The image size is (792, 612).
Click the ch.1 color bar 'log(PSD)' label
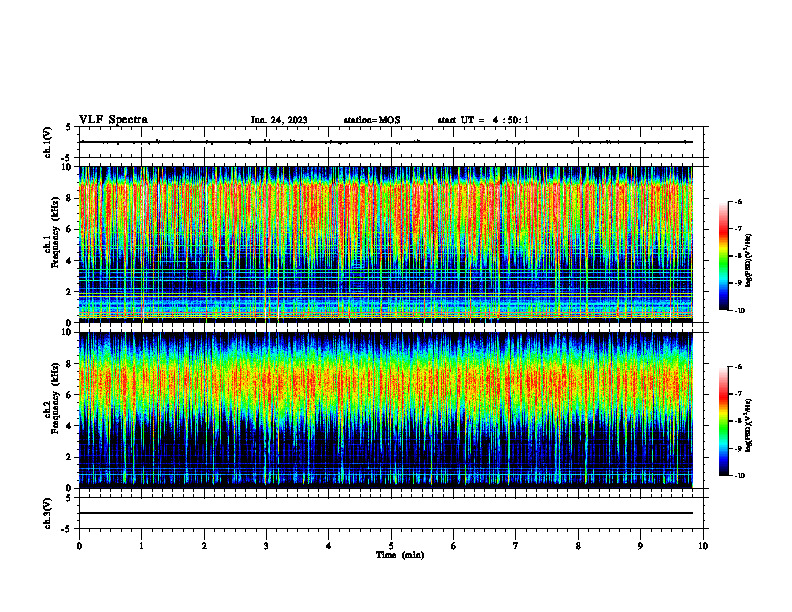tap(749, 261)
